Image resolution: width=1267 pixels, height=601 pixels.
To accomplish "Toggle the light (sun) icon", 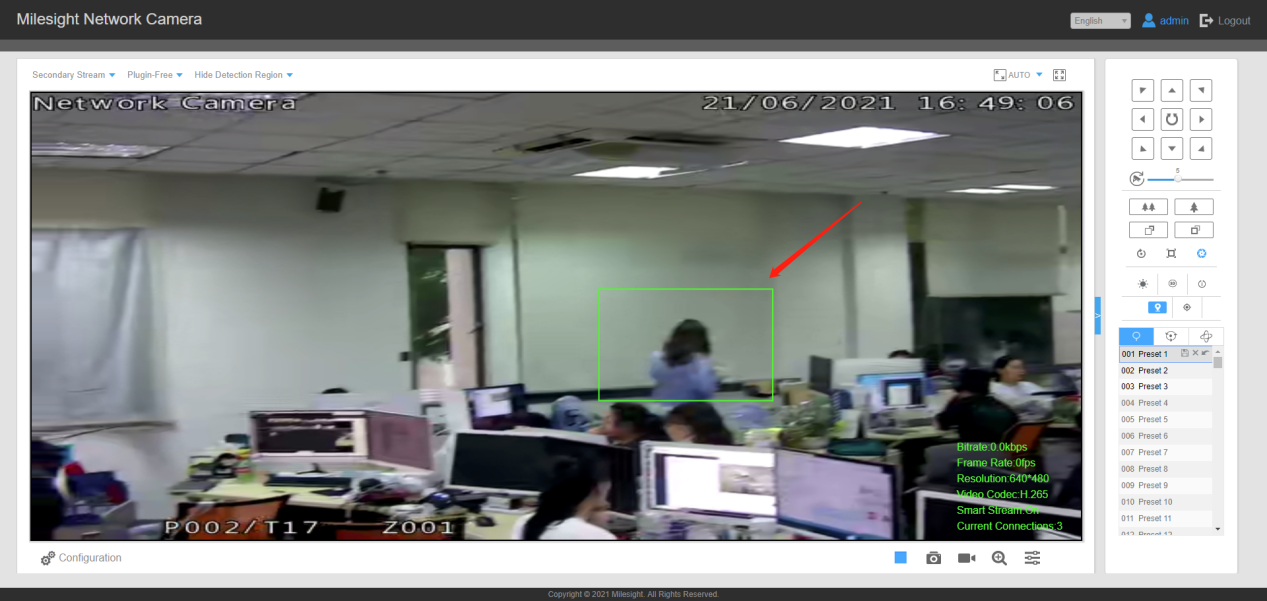I will click(x=1143, y=284).
